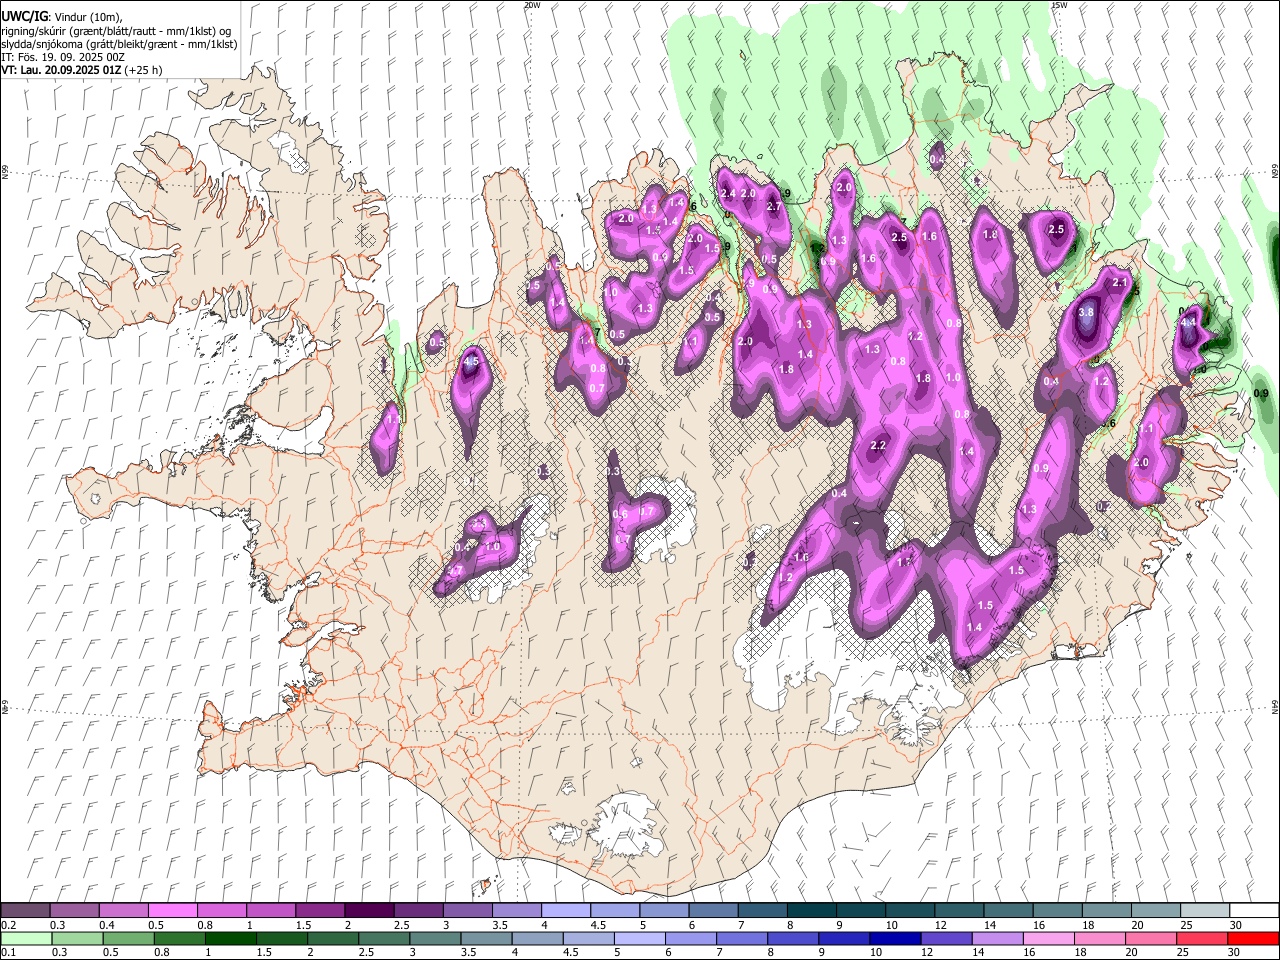The width and height of the screenshot is (1280, 960).
Task: Select the darkest green 1–1.5 rain swatch
Action: [x=230, y=938]
